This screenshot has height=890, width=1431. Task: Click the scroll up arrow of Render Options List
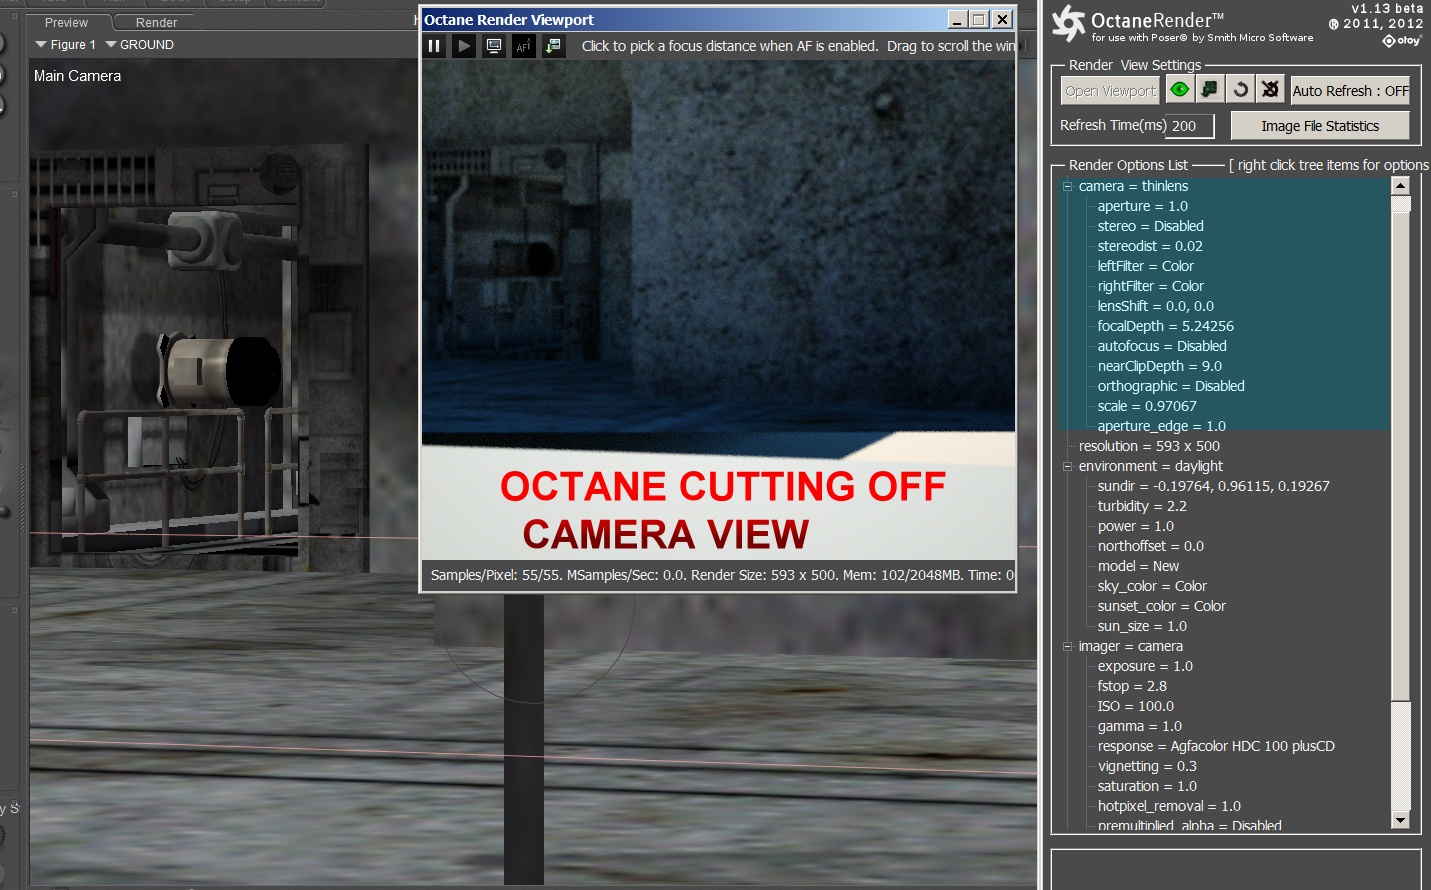(x=1400, y=186)
